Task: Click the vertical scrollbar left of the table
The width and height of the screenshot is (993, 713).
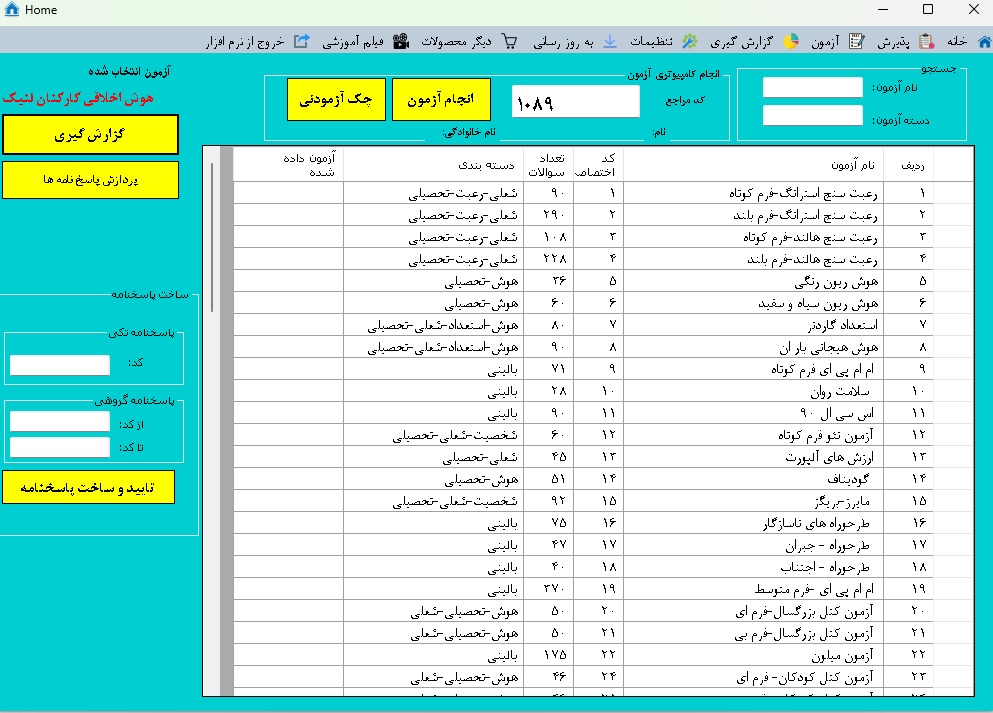Action: [212, 250]
